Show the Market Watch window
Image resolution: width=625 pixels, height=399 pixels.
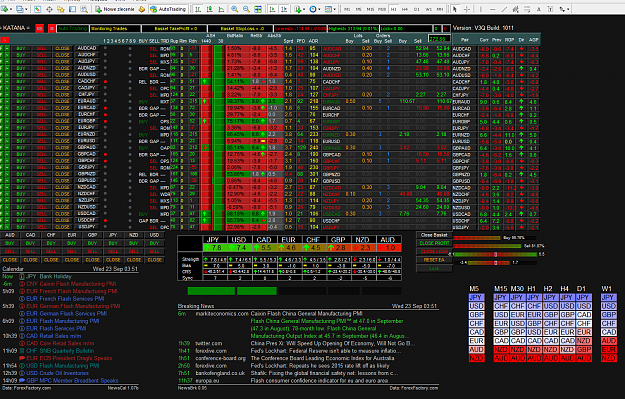pos(37,9)
